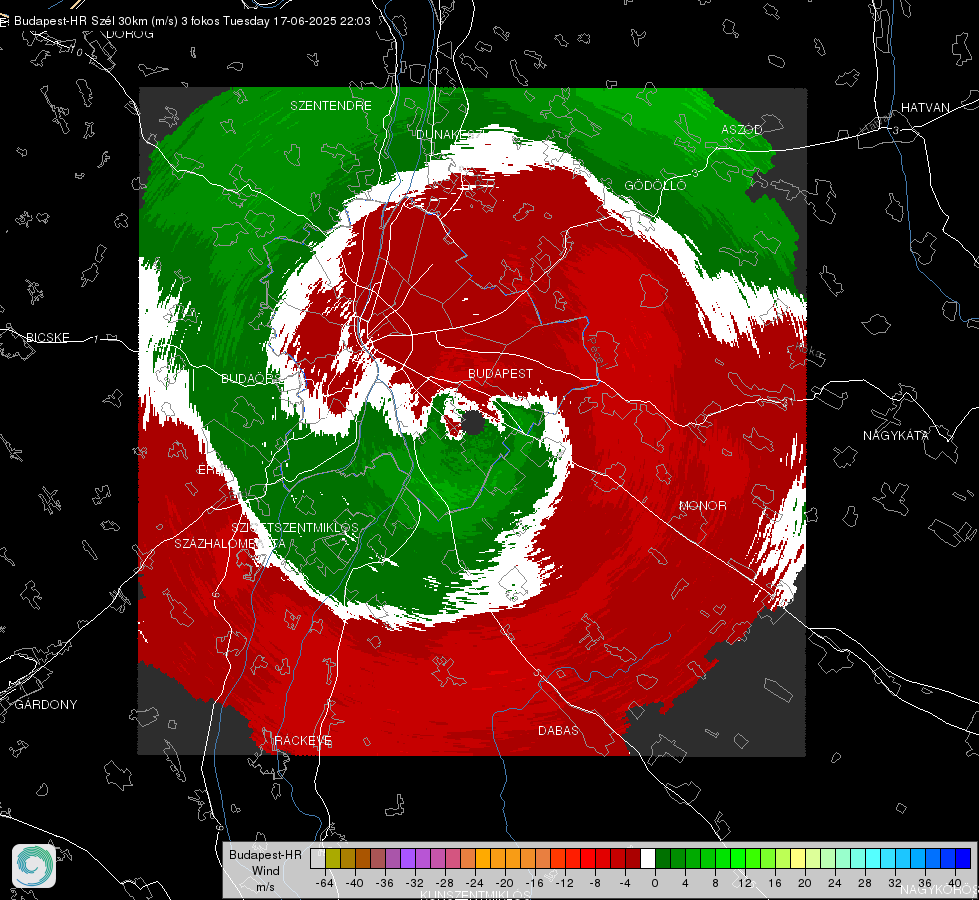This screenshot has height=900, width=979.
Task: Click the SZAZHALOMBATTA map label
Action: [230, 543]
